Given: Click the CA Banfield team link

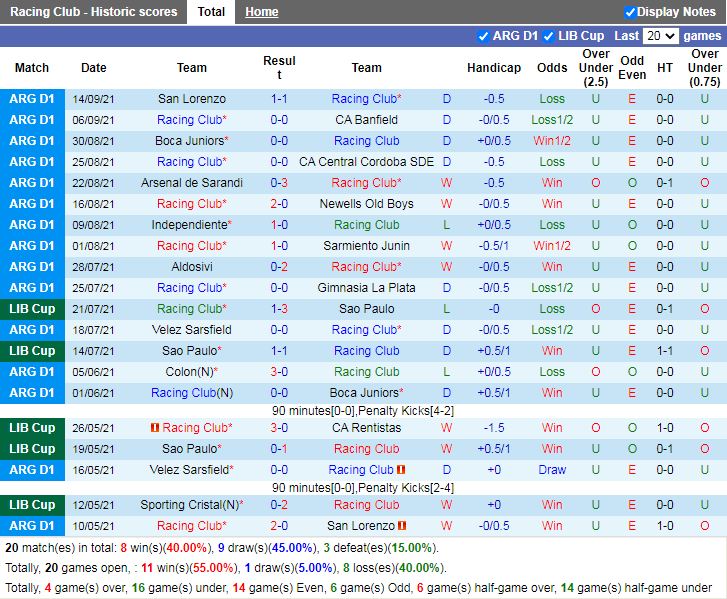Looking at the screenshot, I should pos(366,120).
